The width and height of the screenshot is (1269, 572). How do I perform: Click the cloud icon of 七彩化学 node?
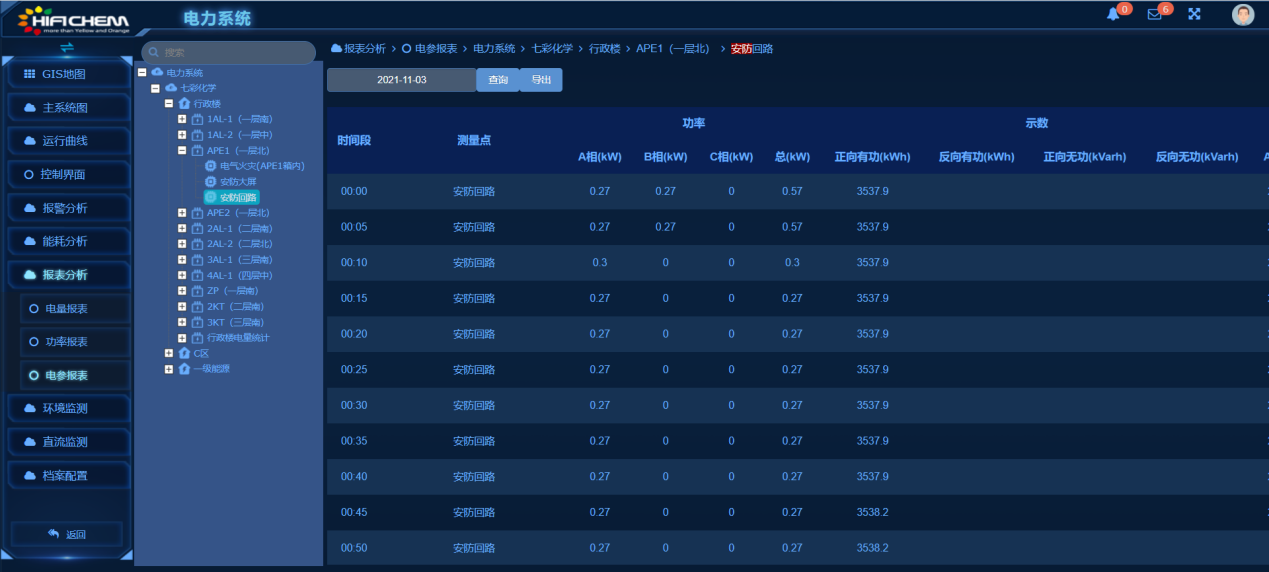(171, 88)
